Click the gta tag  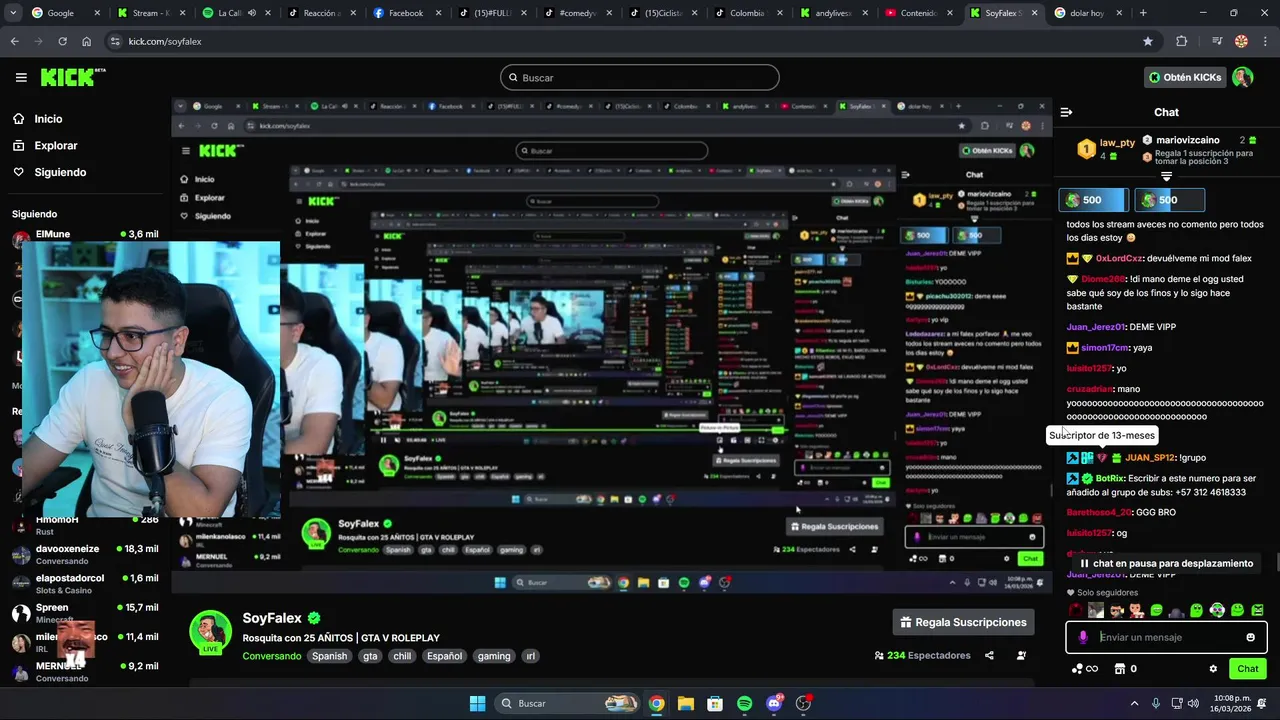pyautogui.click(x=370, y=656)
